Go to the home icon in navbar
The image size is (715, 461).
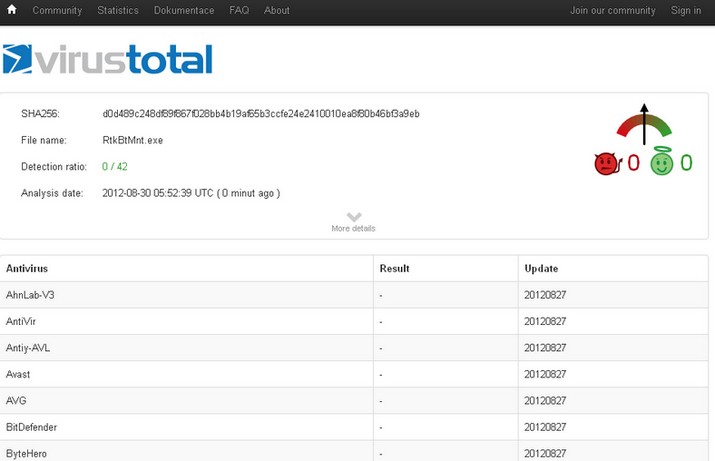click(x=12, y=10)
